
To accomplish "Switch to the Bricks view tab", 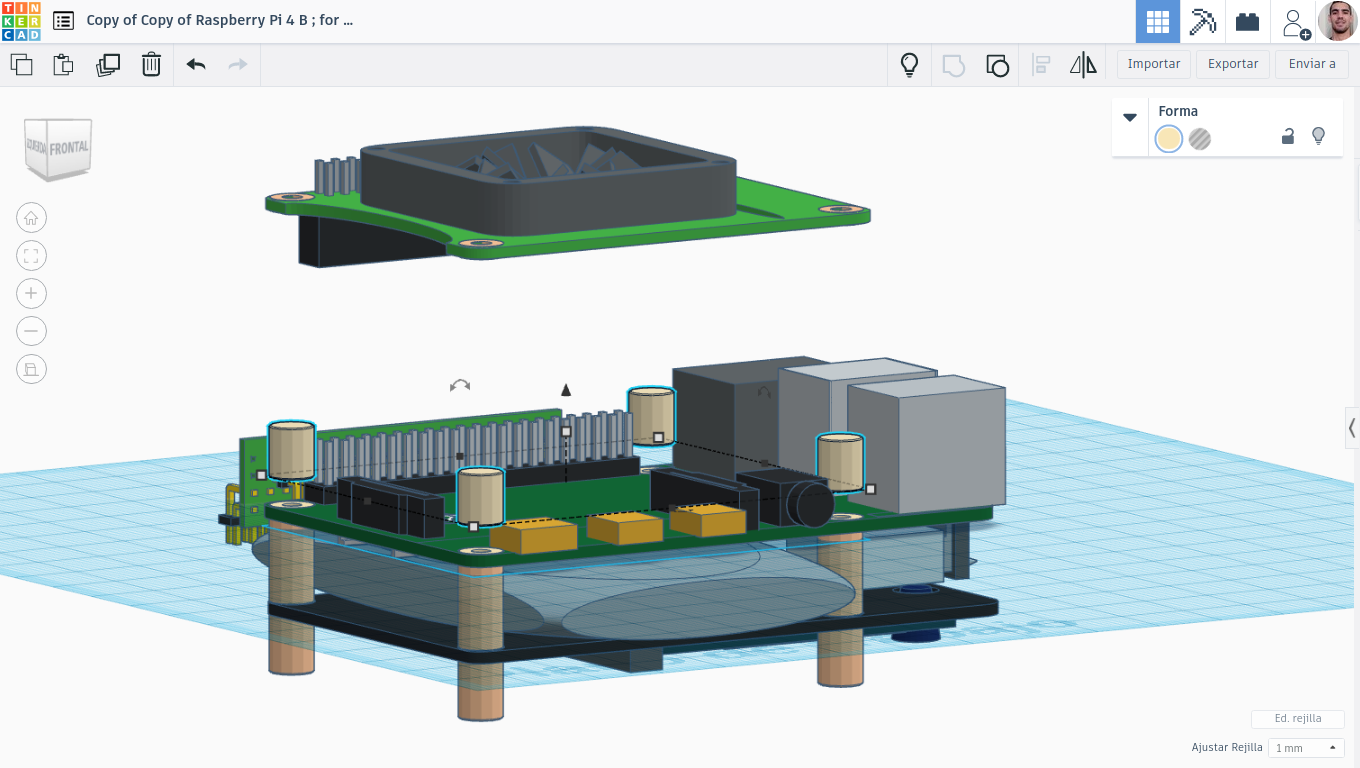I will (x=1247, y=21).
